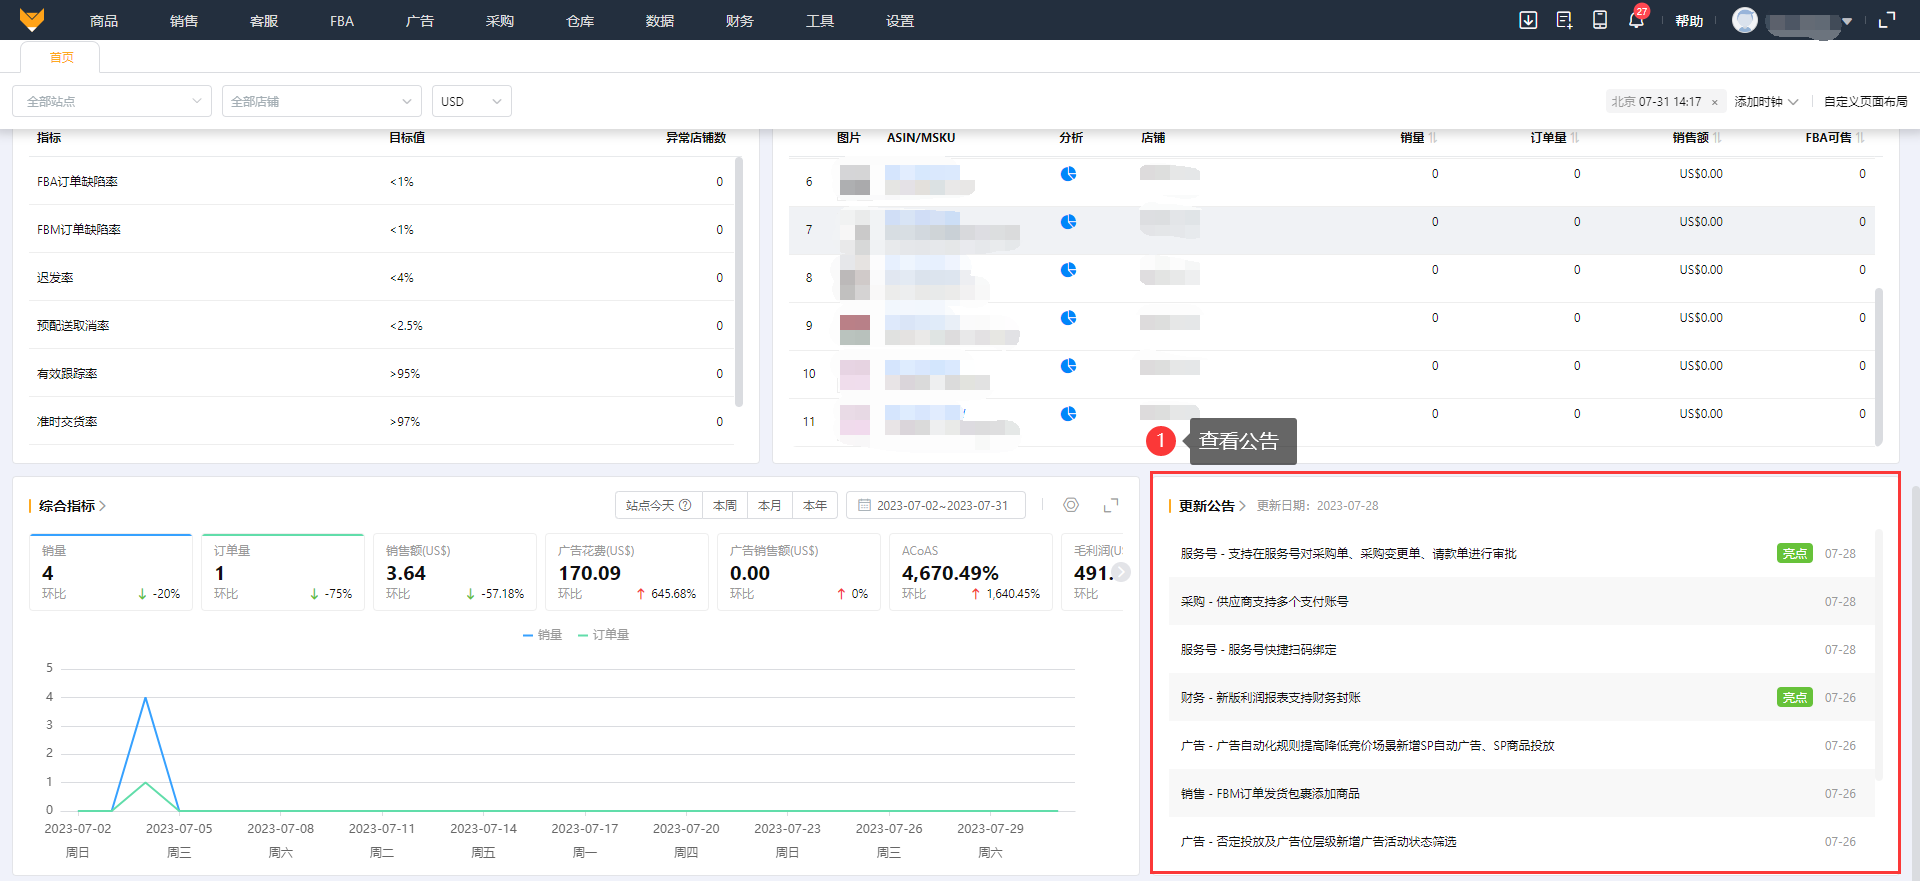Toggle the 销量 metric card
The height and width of the screenshot is (881, 1920).
[111, 572]
